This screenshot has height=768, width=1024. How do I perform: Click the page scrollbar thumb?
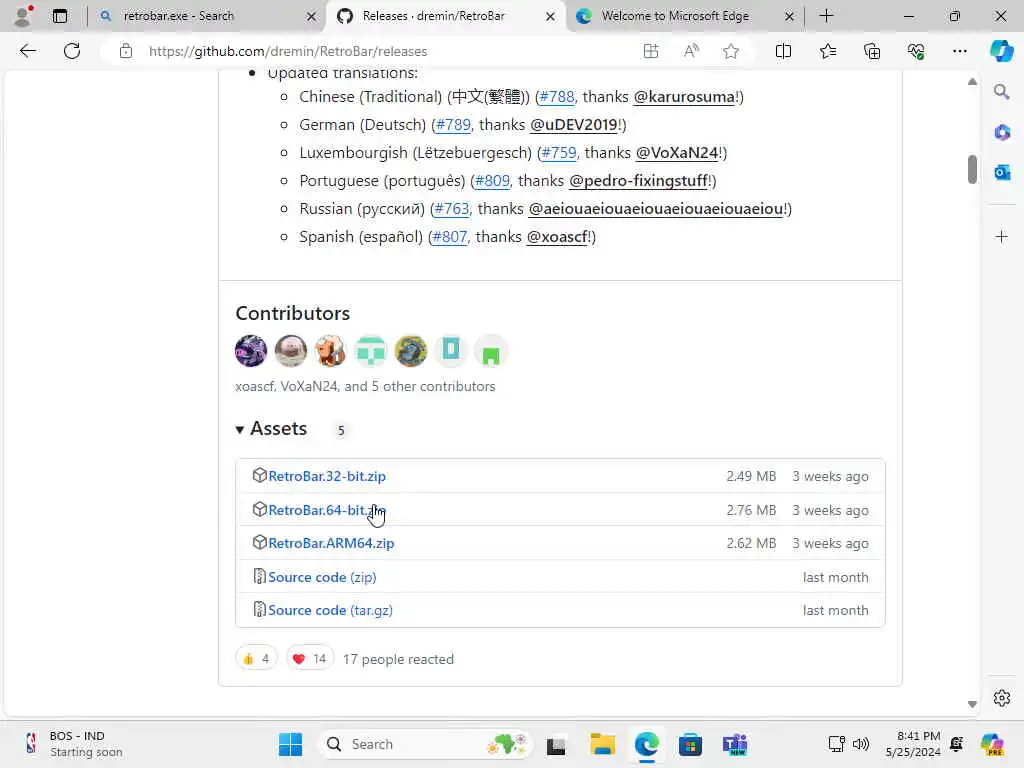972,170
